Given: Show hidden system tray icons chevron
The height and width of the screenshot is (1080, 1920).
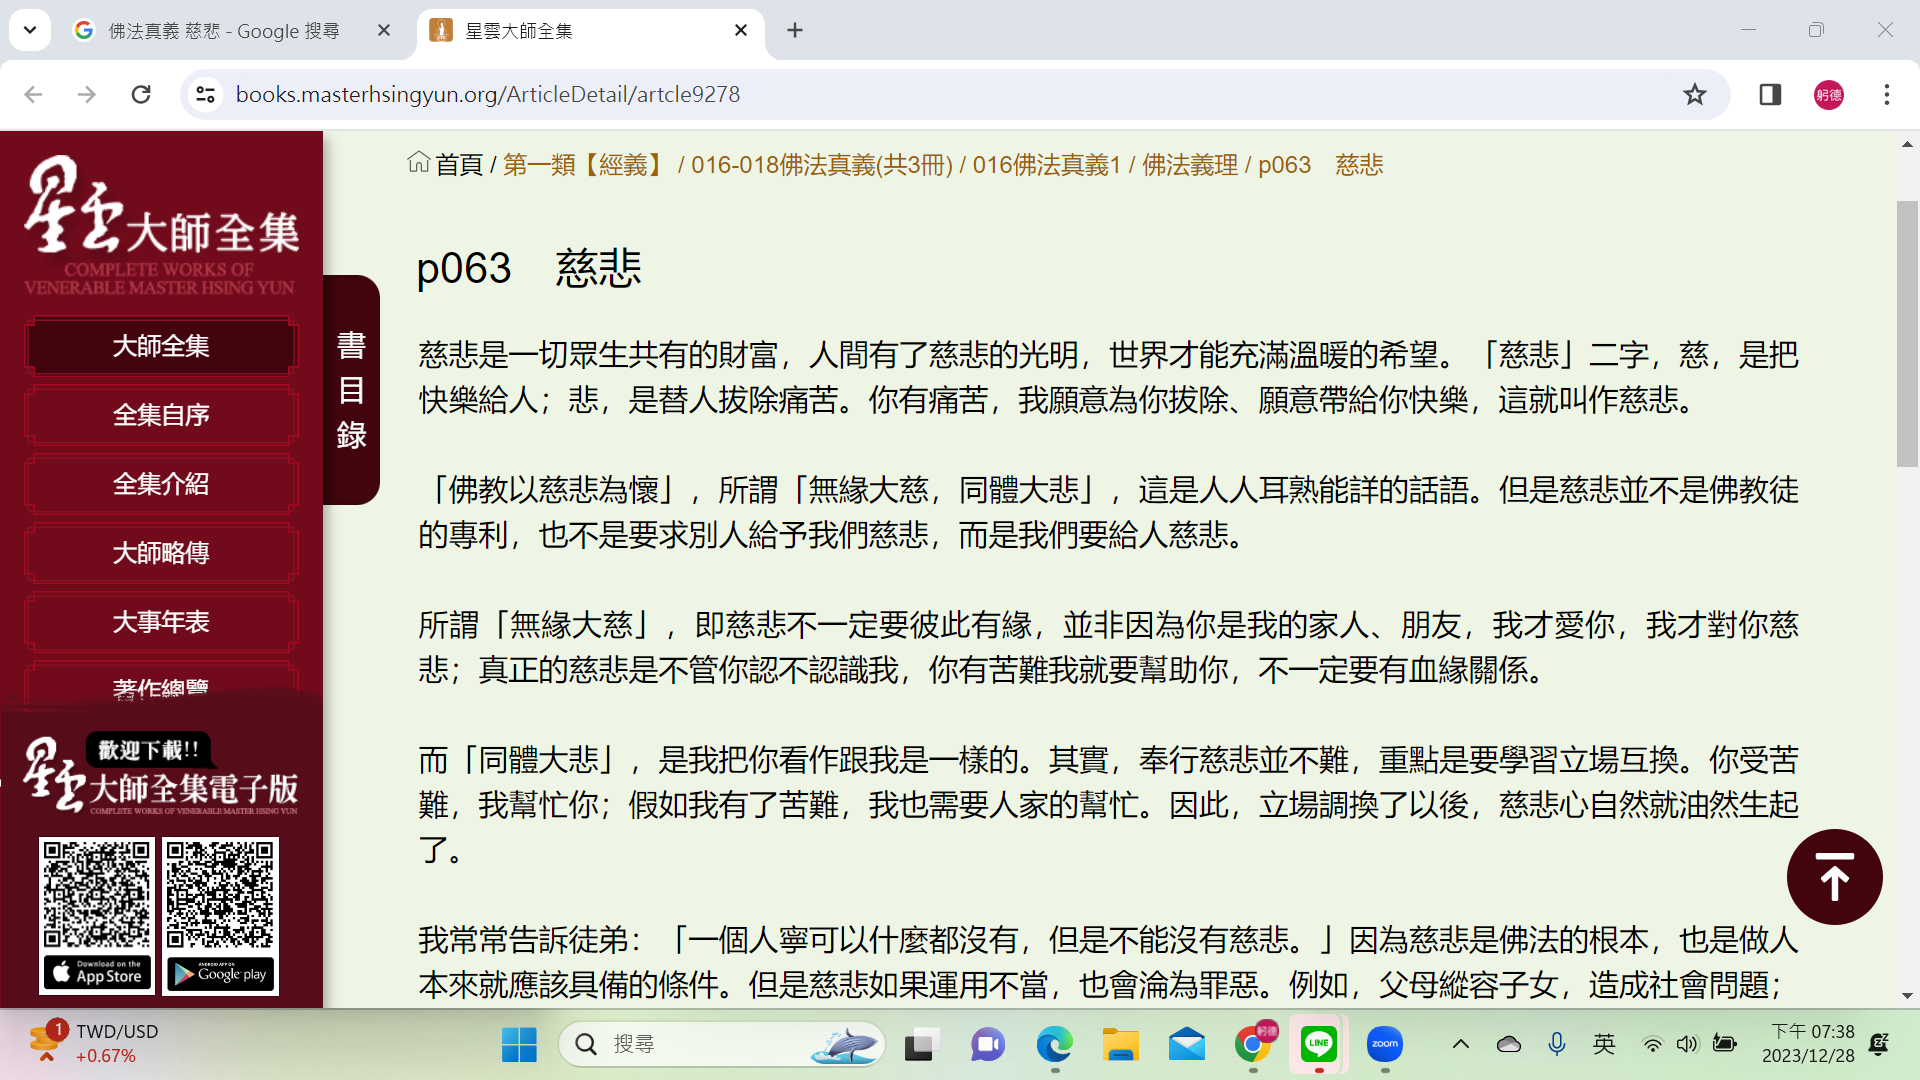Looking at the screenshot, I should tap(1460, 1044).
